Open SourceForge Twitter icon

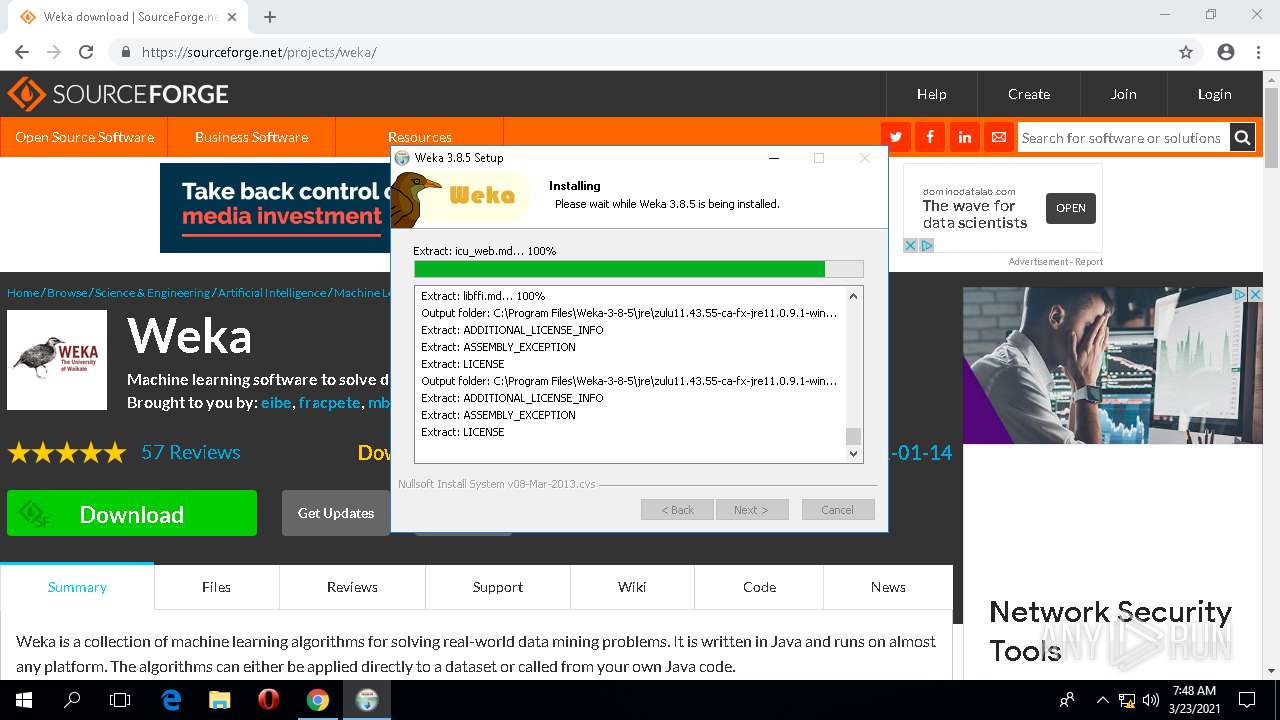(895, 137)
